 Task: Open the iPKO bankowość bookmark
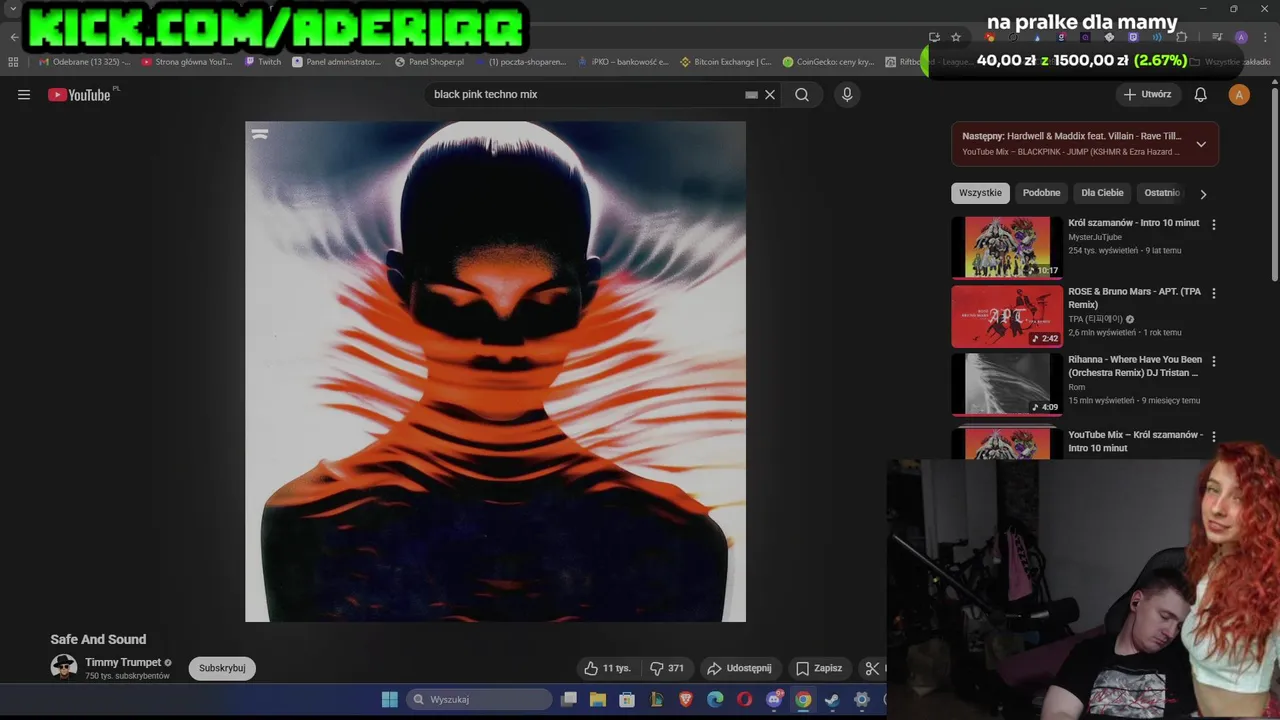point(622,62)
